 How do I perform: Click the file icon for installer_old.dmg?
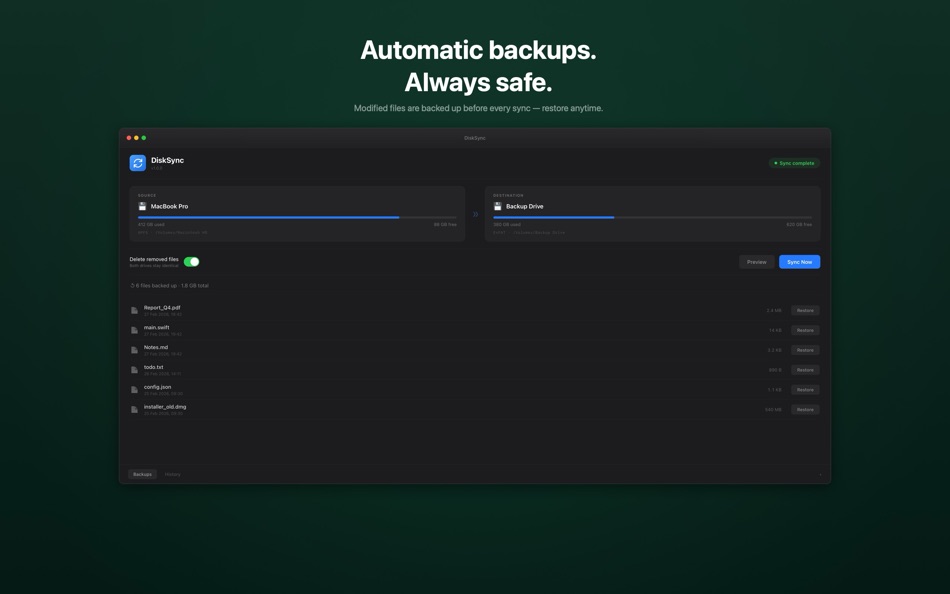coord(135,410)
